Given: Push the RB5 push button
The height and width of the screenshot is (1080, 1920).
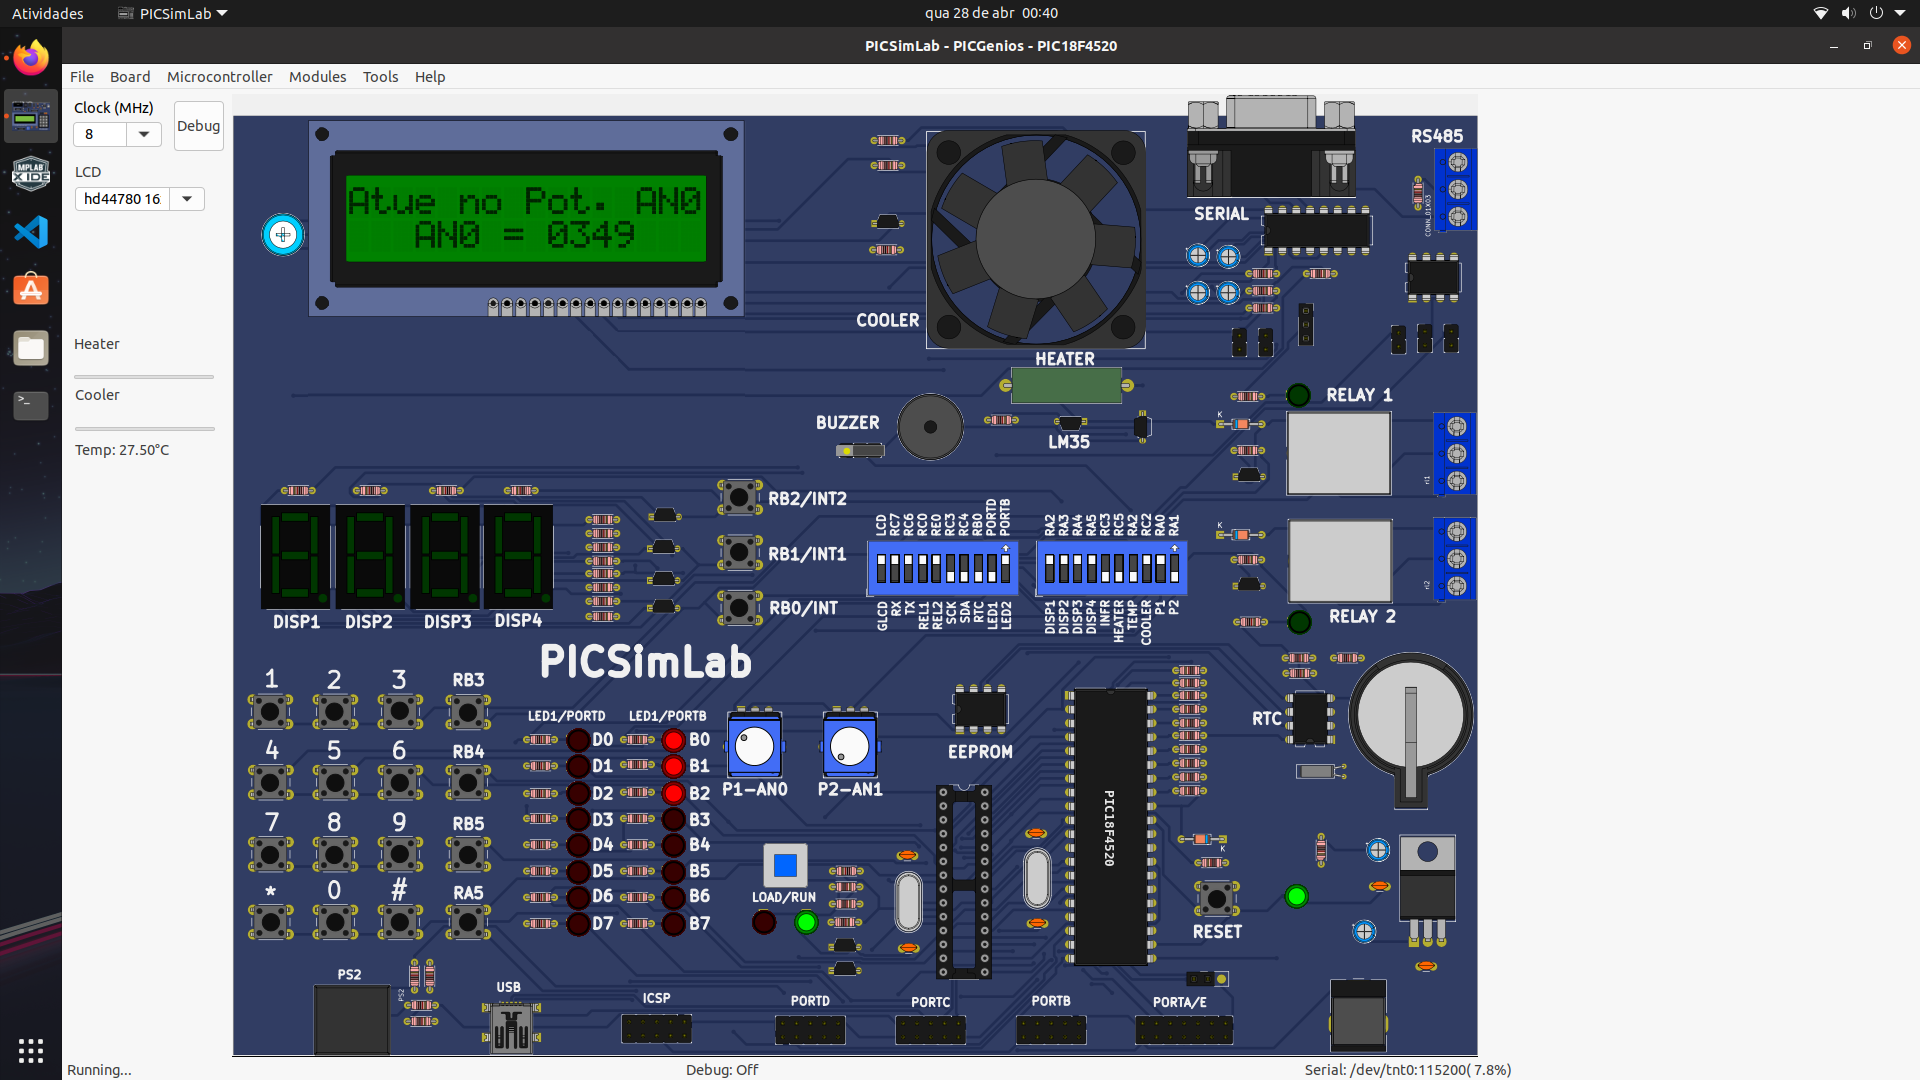Looking at the screenshot, I should click(468, 854).
